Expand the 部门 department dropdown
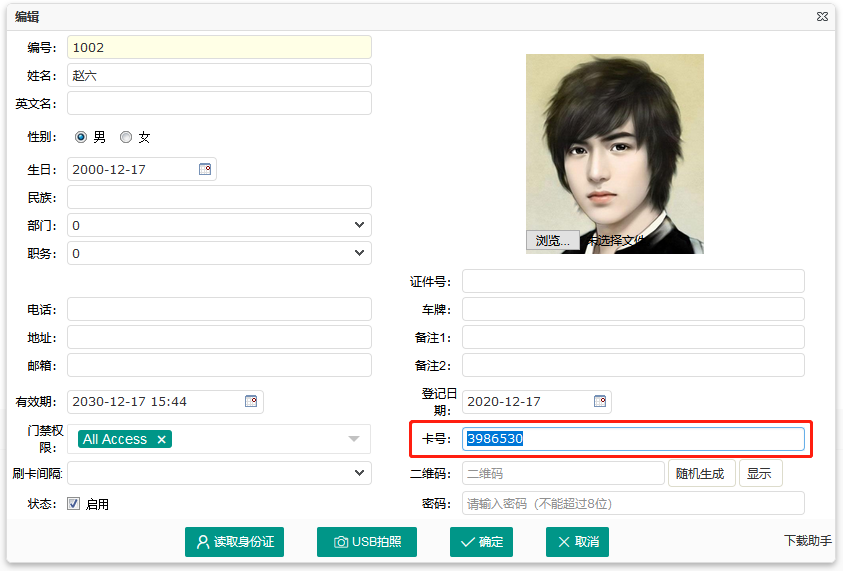Viewport: 843px width, 571px height. click(359, 225)
